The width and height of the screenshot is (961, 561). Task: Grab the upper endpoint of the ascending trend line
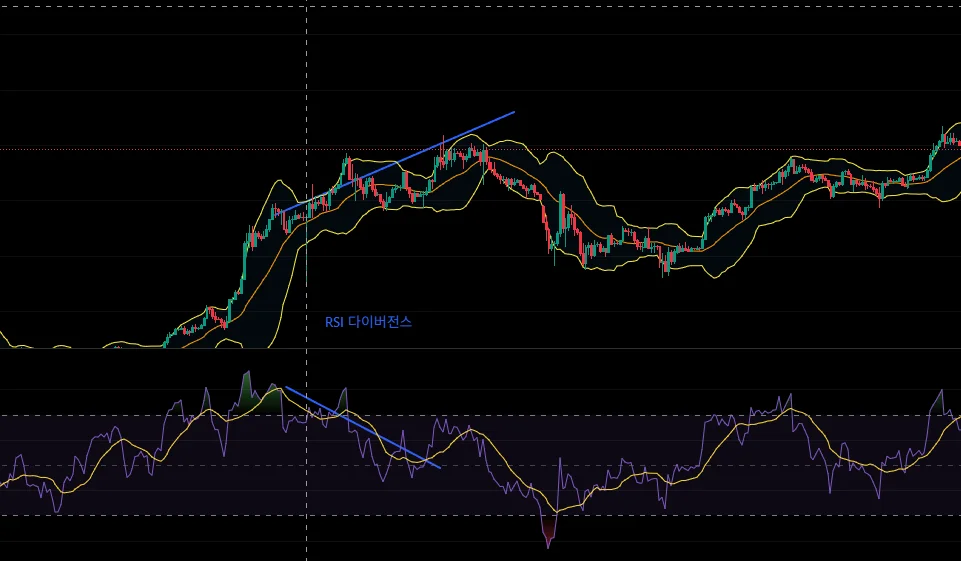514,112
